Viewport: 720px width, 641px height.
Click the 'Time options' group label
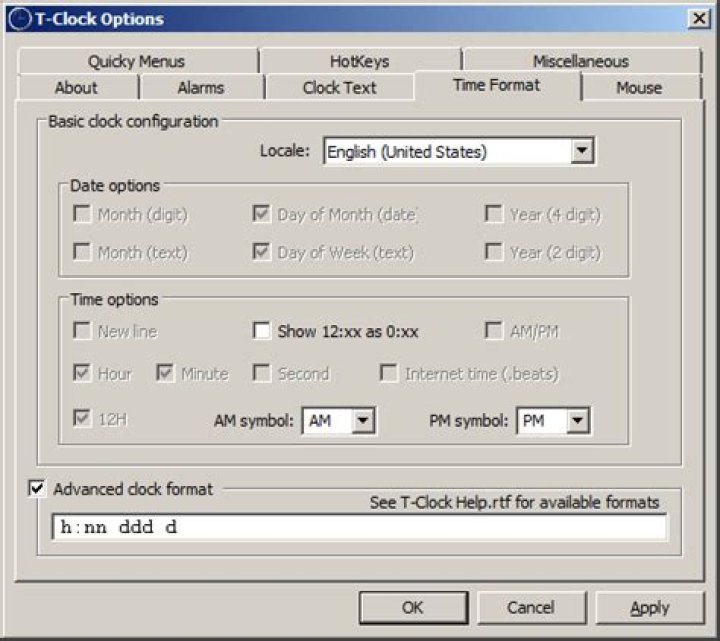click(114, 300)
